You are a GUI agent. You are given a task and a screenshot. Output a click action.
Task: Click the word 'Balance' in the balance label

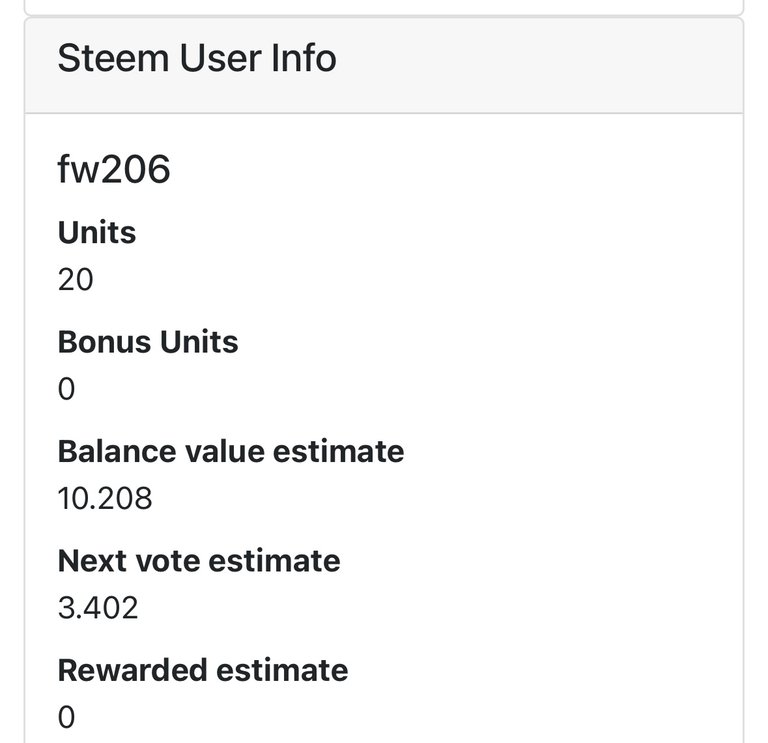click(119, 451)
